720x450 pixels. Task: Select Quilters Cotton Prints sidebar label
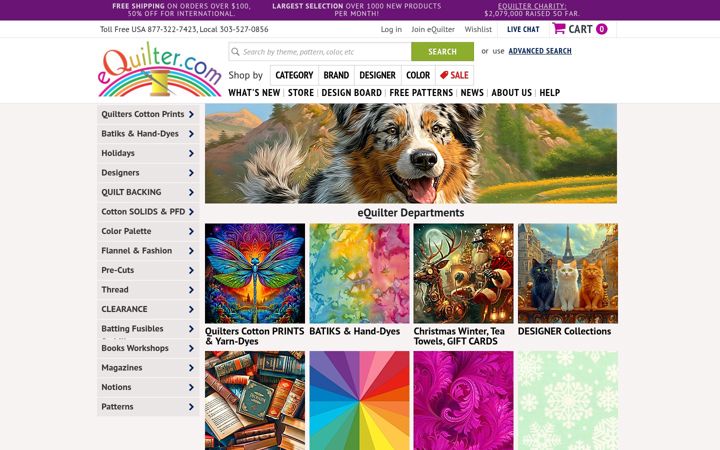point(142,114)
